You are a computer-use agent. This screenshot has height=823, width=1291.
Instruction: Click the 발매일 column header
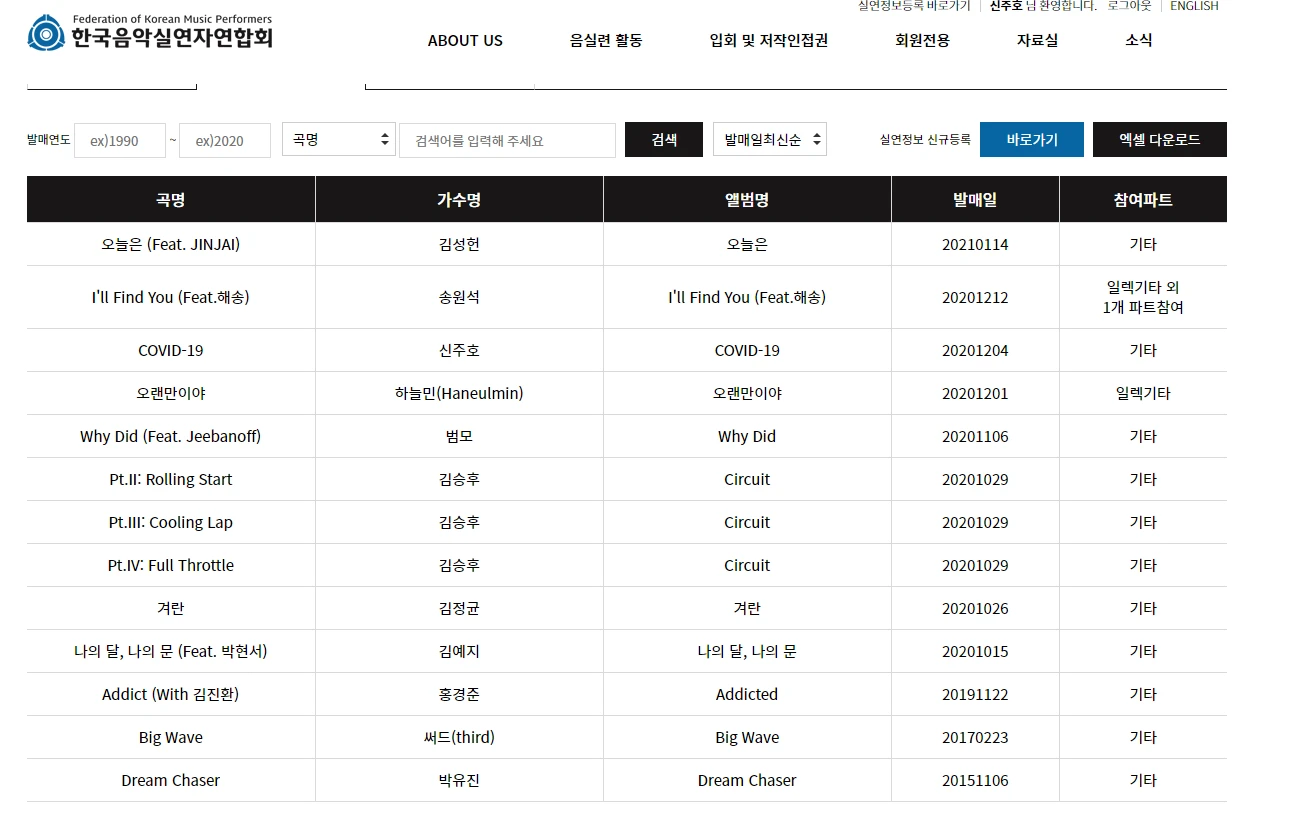[975, 200]
